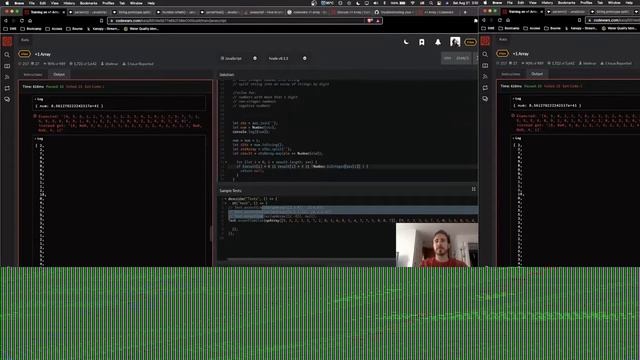Open the History menu in menu bar

(69, 3)
